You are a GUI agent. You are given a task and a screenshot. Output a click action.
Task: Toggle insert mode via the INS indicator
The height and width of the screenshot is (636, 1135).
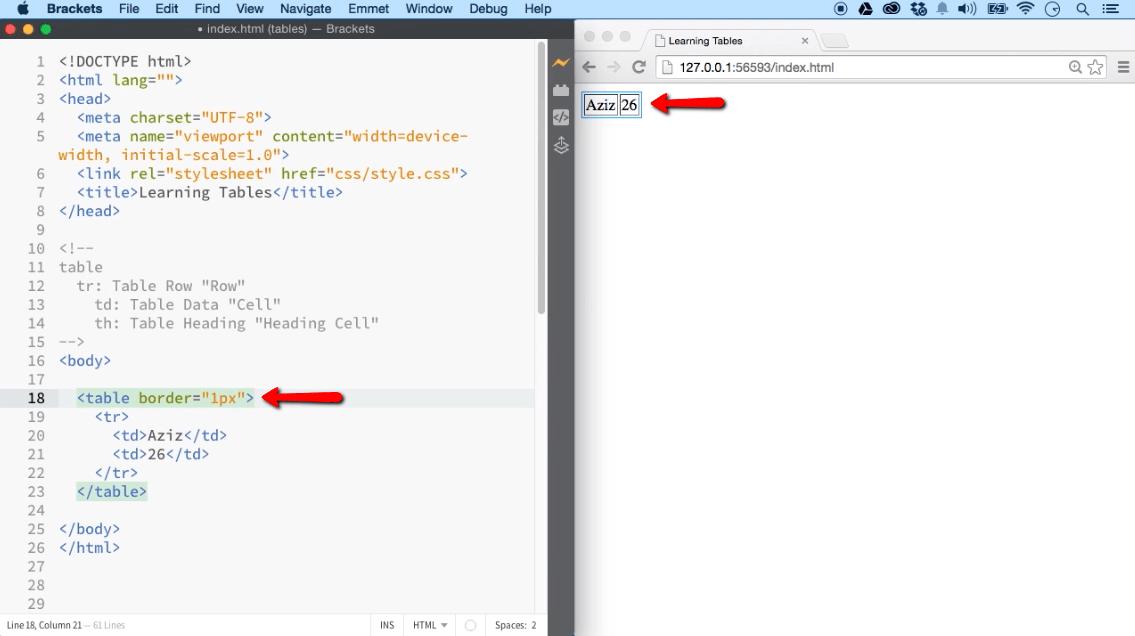[387, 624]
